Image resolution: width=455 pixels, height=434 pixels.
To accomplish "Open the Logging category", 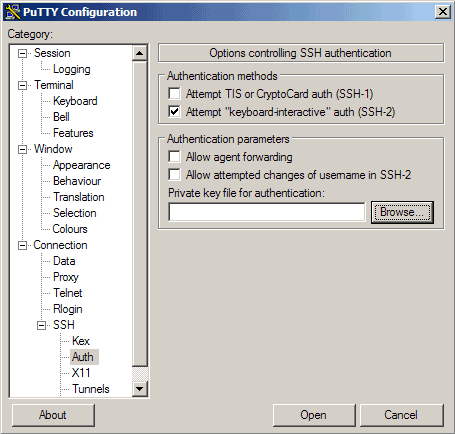I will click(72, 69).
